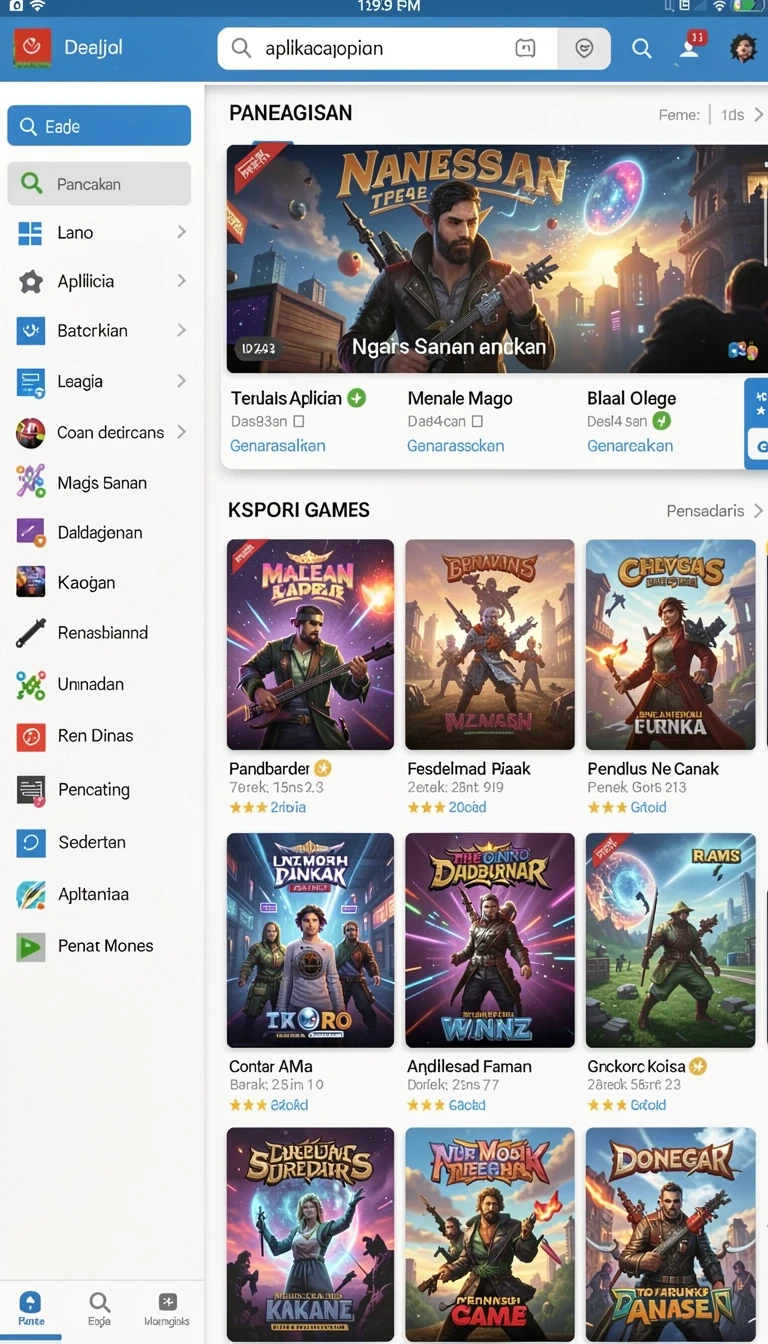The width and height of the screenshot is (768, 1344).
Task: Click the Apltaniaa sidebar icon
Action: pyautogui.click(x=31, y=895)
